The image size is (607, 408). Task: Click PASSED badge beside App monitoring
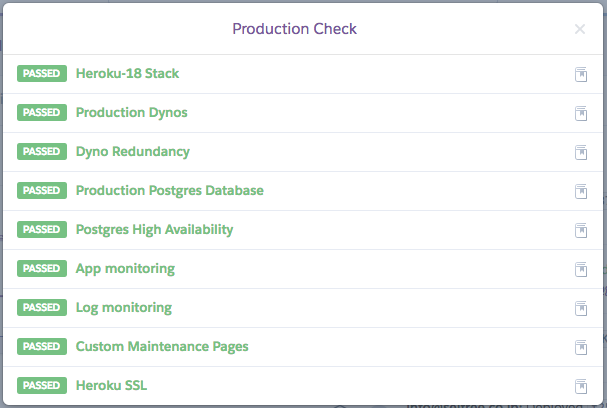coord(42,269)
